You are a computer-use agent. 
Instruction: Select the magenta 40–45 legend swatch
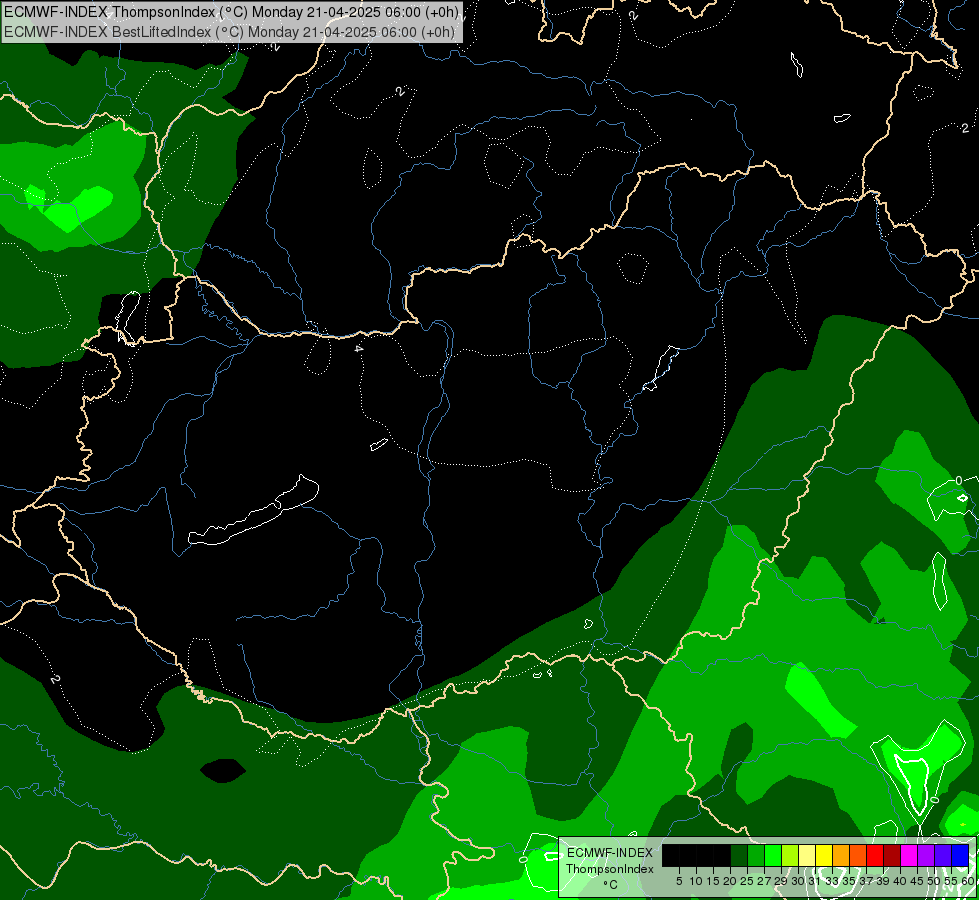pyautogui.click(x=909, y=855)
